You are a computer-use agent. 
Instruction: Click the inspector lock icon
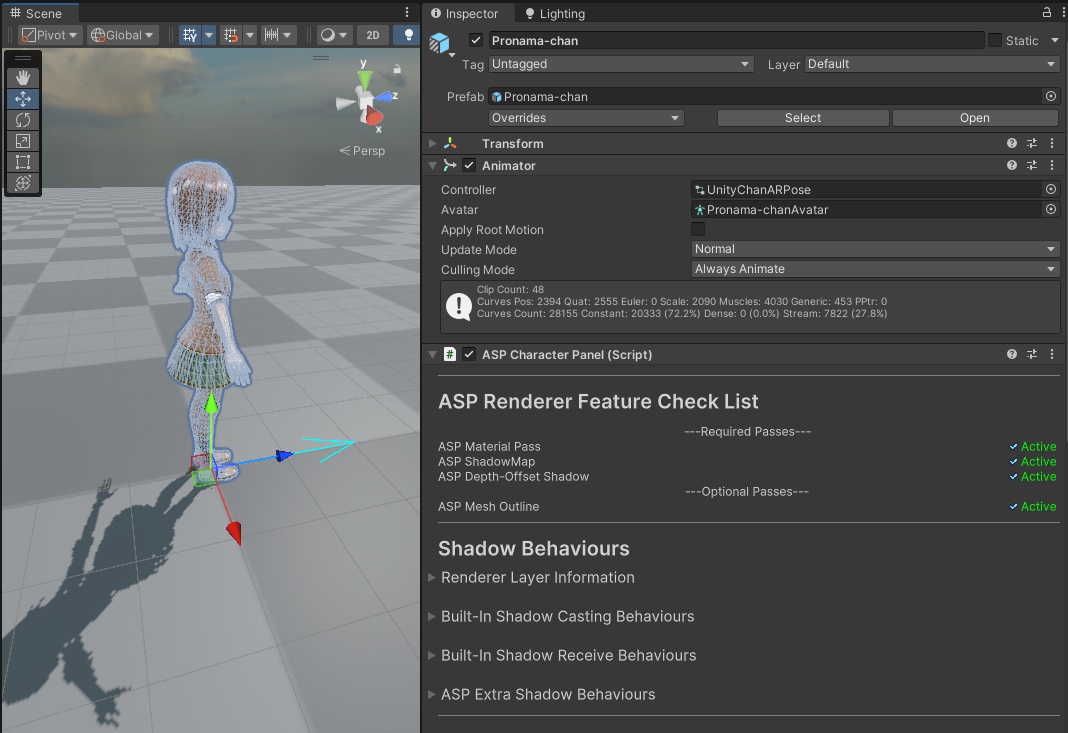(1047, 13)
